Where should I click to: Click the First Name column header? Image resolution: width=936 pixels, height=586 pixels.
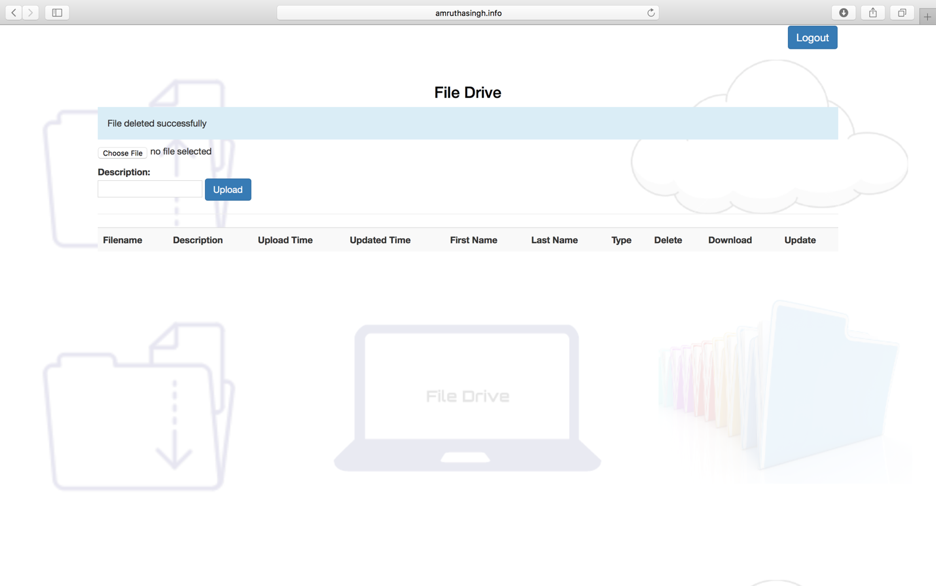(473, 240)
